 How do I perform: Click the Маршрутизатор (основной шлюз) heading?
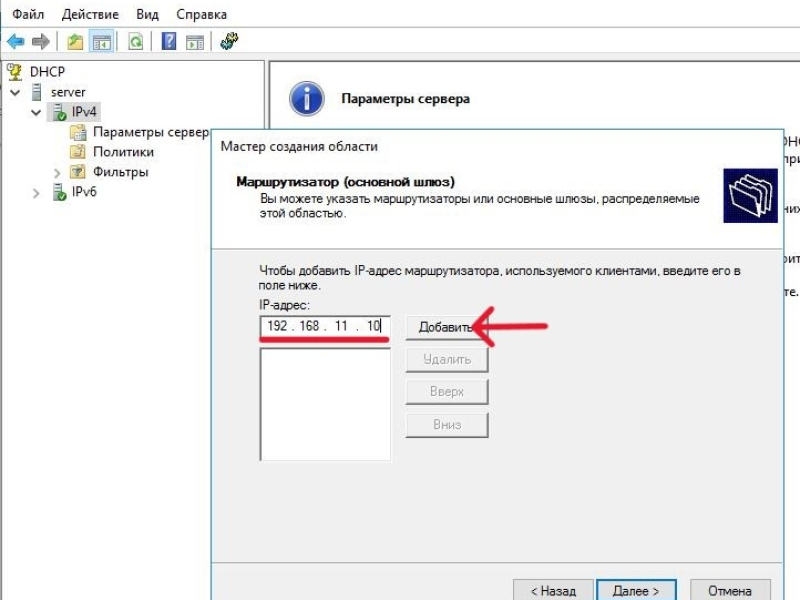coord(345,182)
